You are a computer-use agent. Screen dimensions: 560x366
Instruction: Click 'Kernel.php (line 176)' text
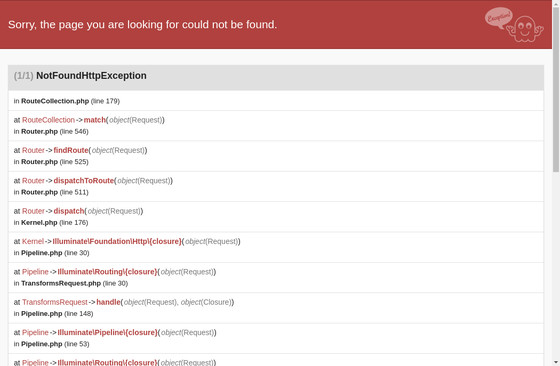(54, 222)
